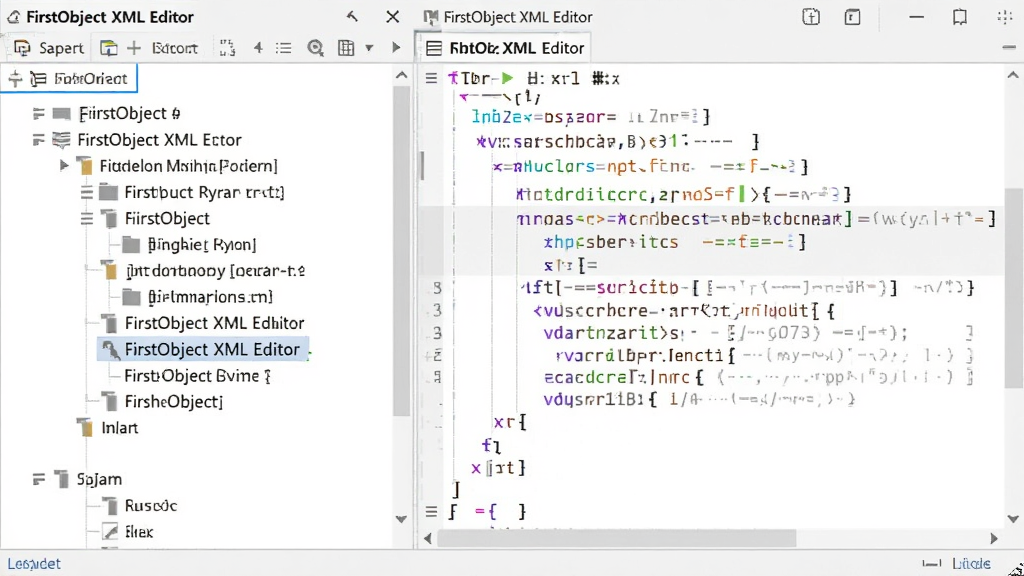Select highlighted FirstObject XML Editor tree item

click(203, 349)
